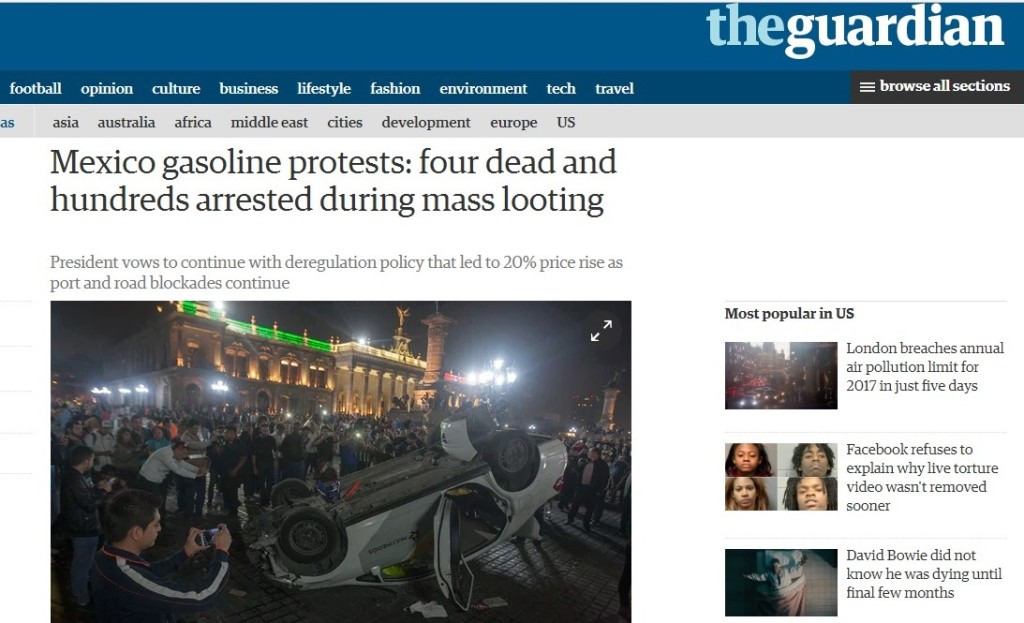Expand the article photo to fullscreen
The width and height of the screenshot is (1024, 623).
601,330
